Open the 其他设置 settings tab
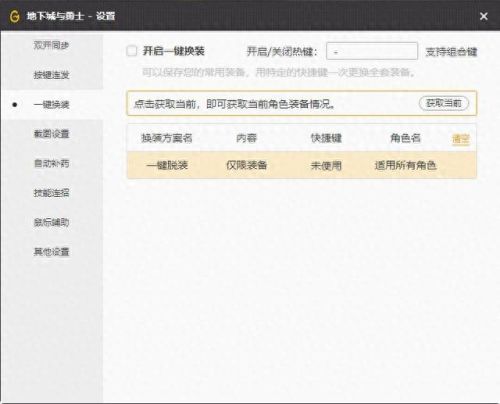This screenshot has height=404, width=500. [51, 251]
